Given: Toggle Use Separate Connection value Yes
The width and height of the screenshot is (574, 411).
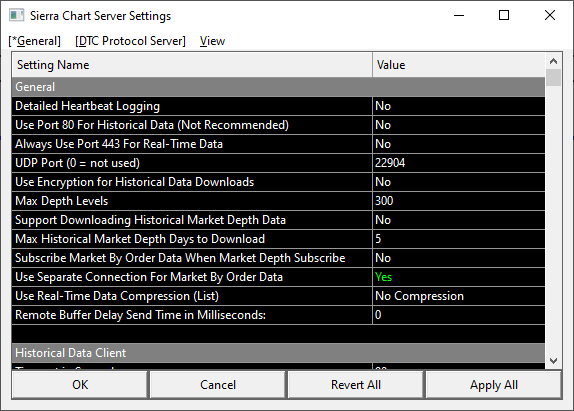Looking at the screenshot, I should (459, 277).
